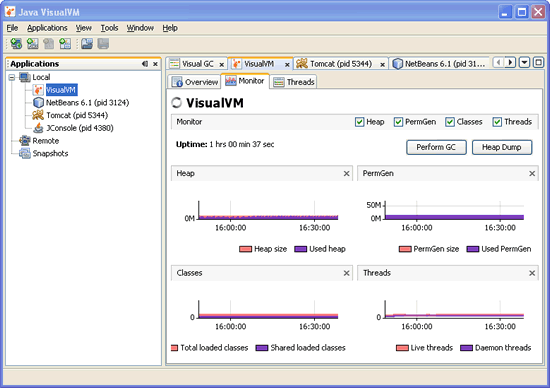Click the Shared loaded classes legend swatch

click(262, 348)
